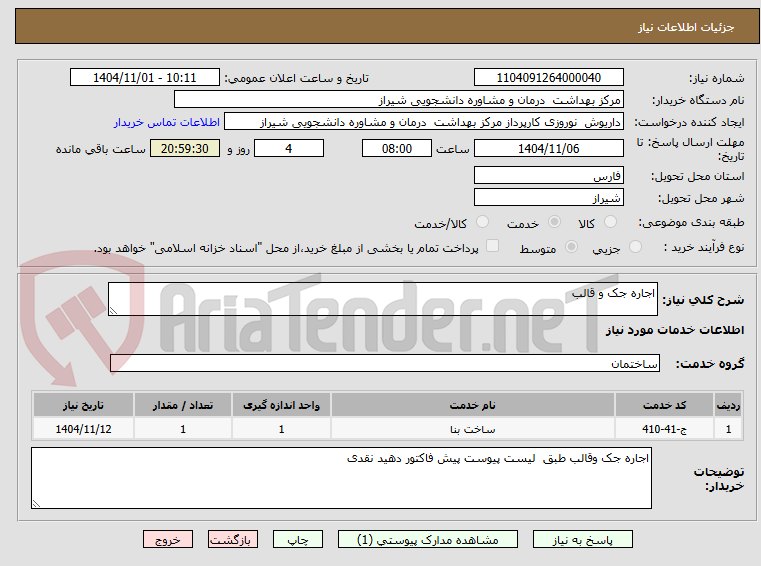Click the خروج exit button
Screen dimensions: 761x566
(167, 539)
